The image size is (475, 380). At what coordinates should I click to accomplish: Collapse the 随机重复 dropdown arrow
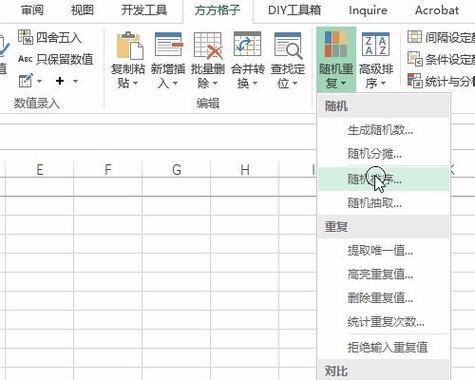343,83
